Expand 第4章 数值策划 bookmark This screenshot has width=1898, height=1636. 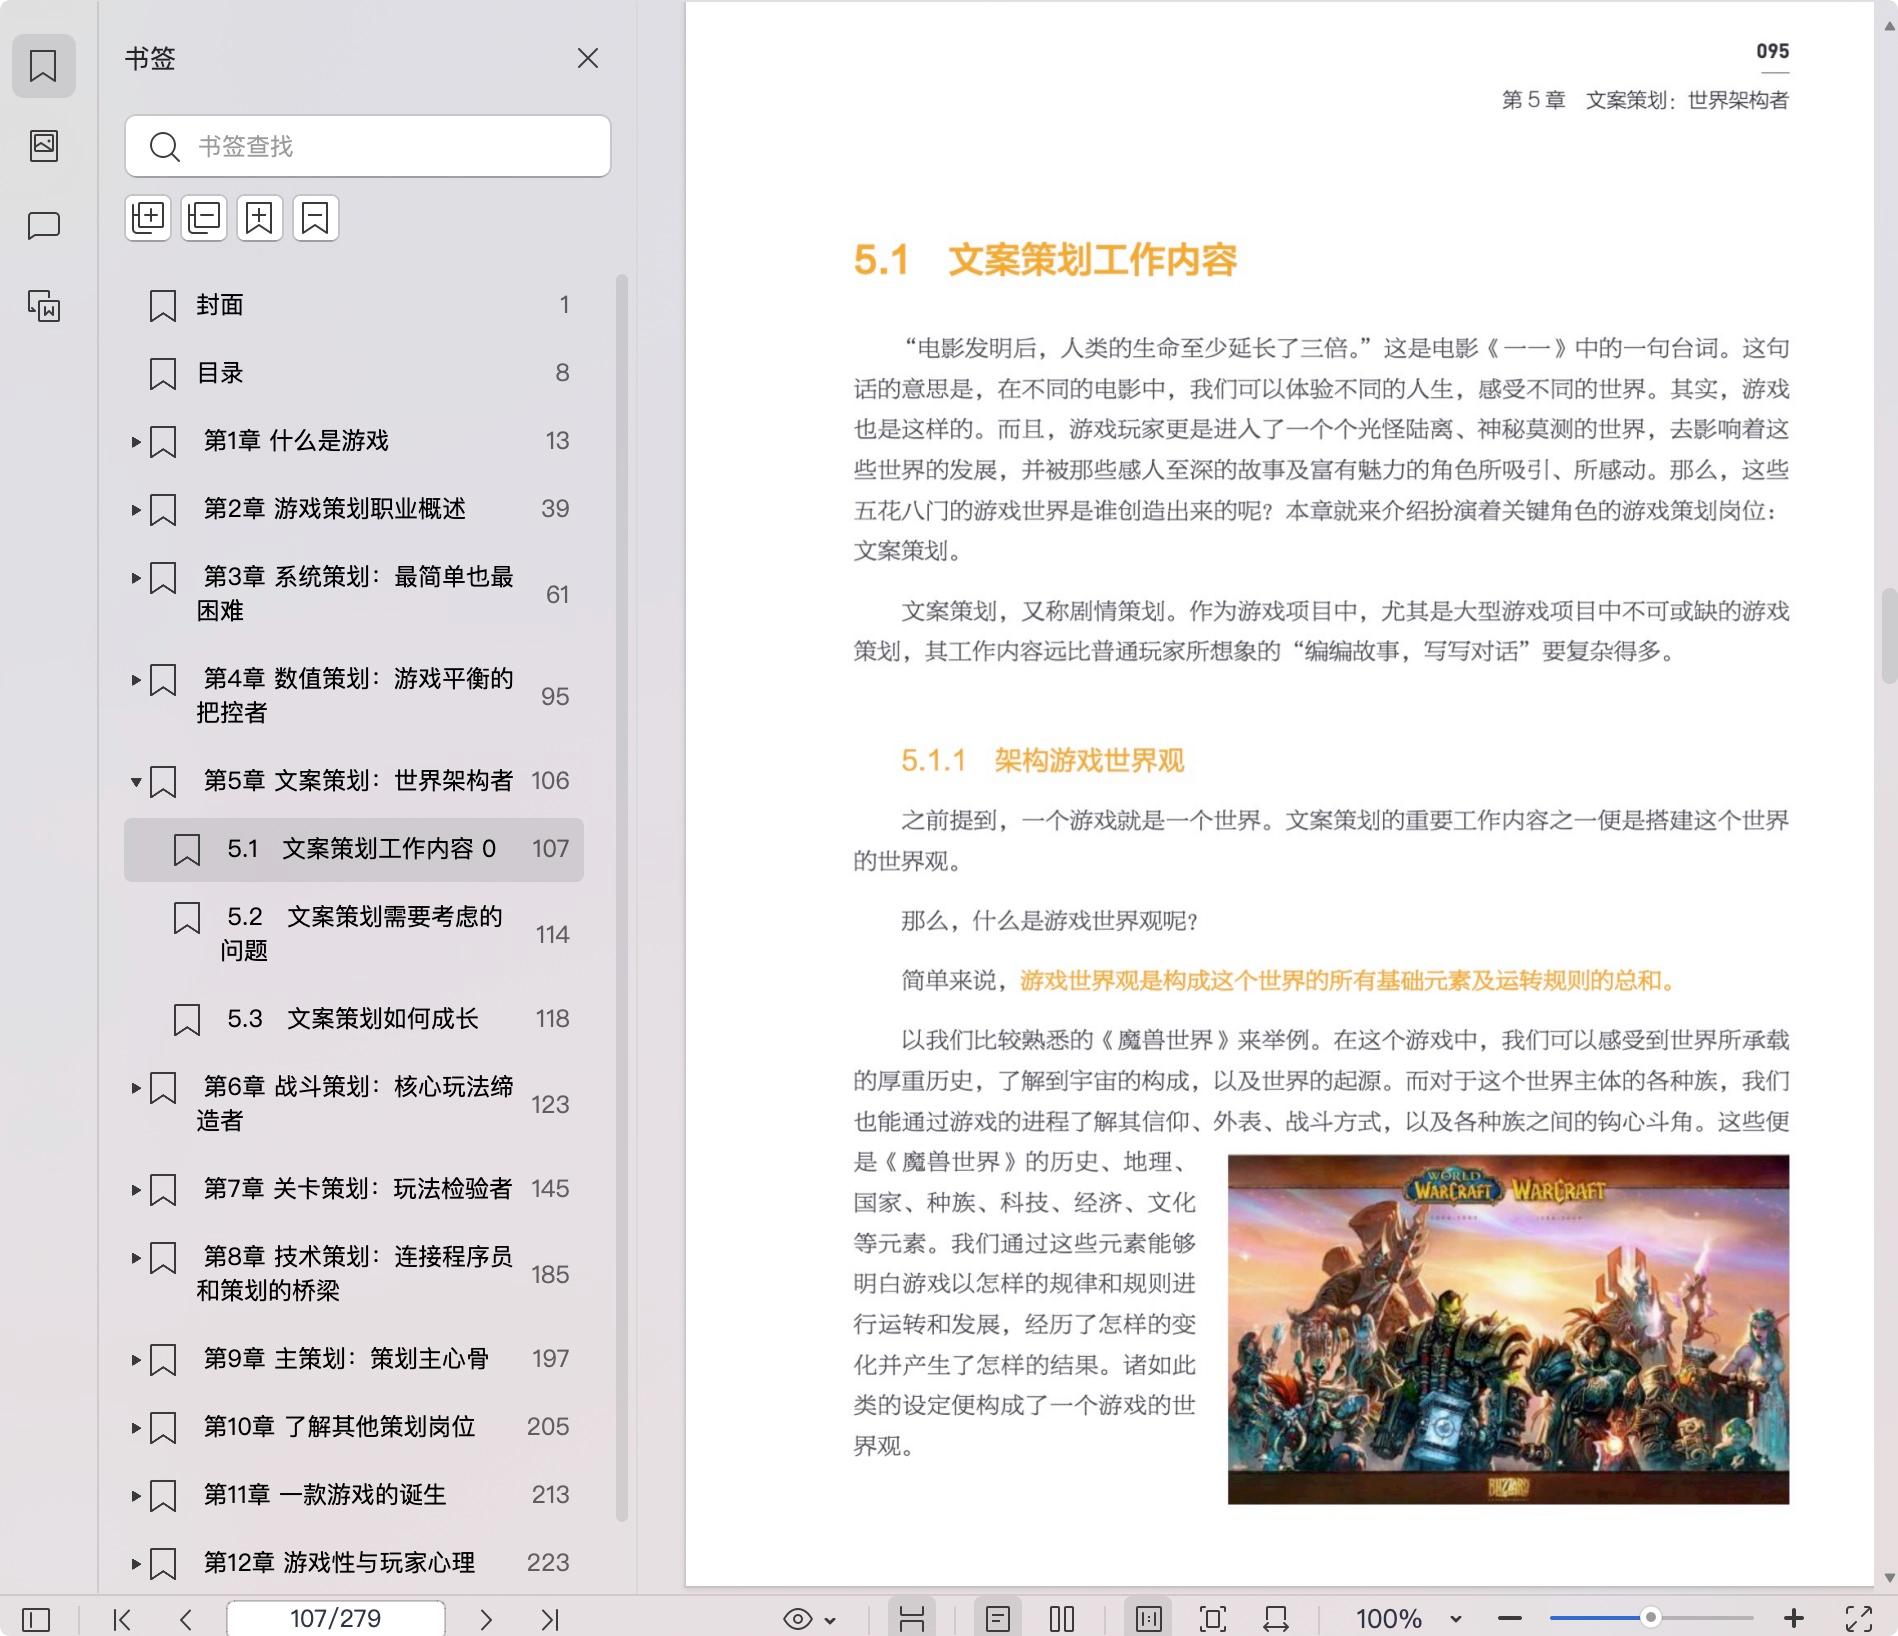point(136,679)
